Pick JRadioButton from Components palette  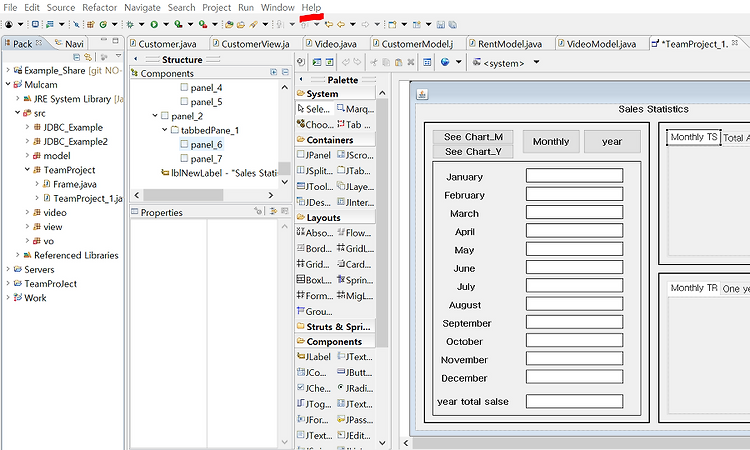[355, 388]
